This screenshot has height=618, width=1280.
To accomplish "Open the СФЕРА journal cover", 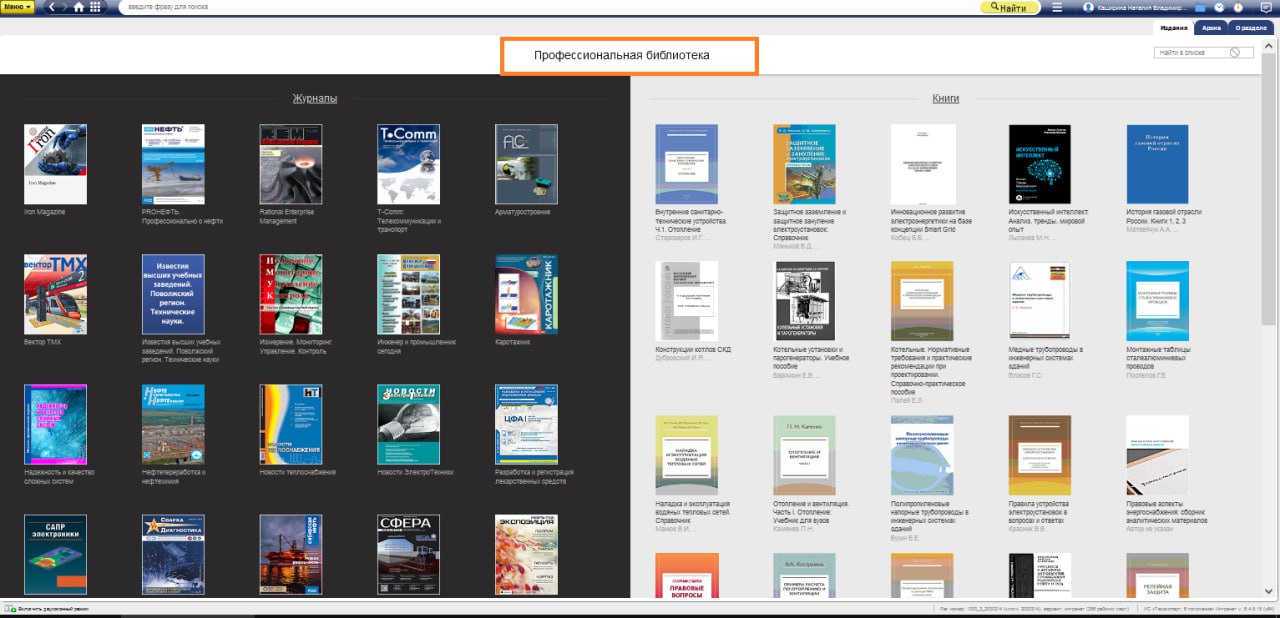I will click(409, 554).
